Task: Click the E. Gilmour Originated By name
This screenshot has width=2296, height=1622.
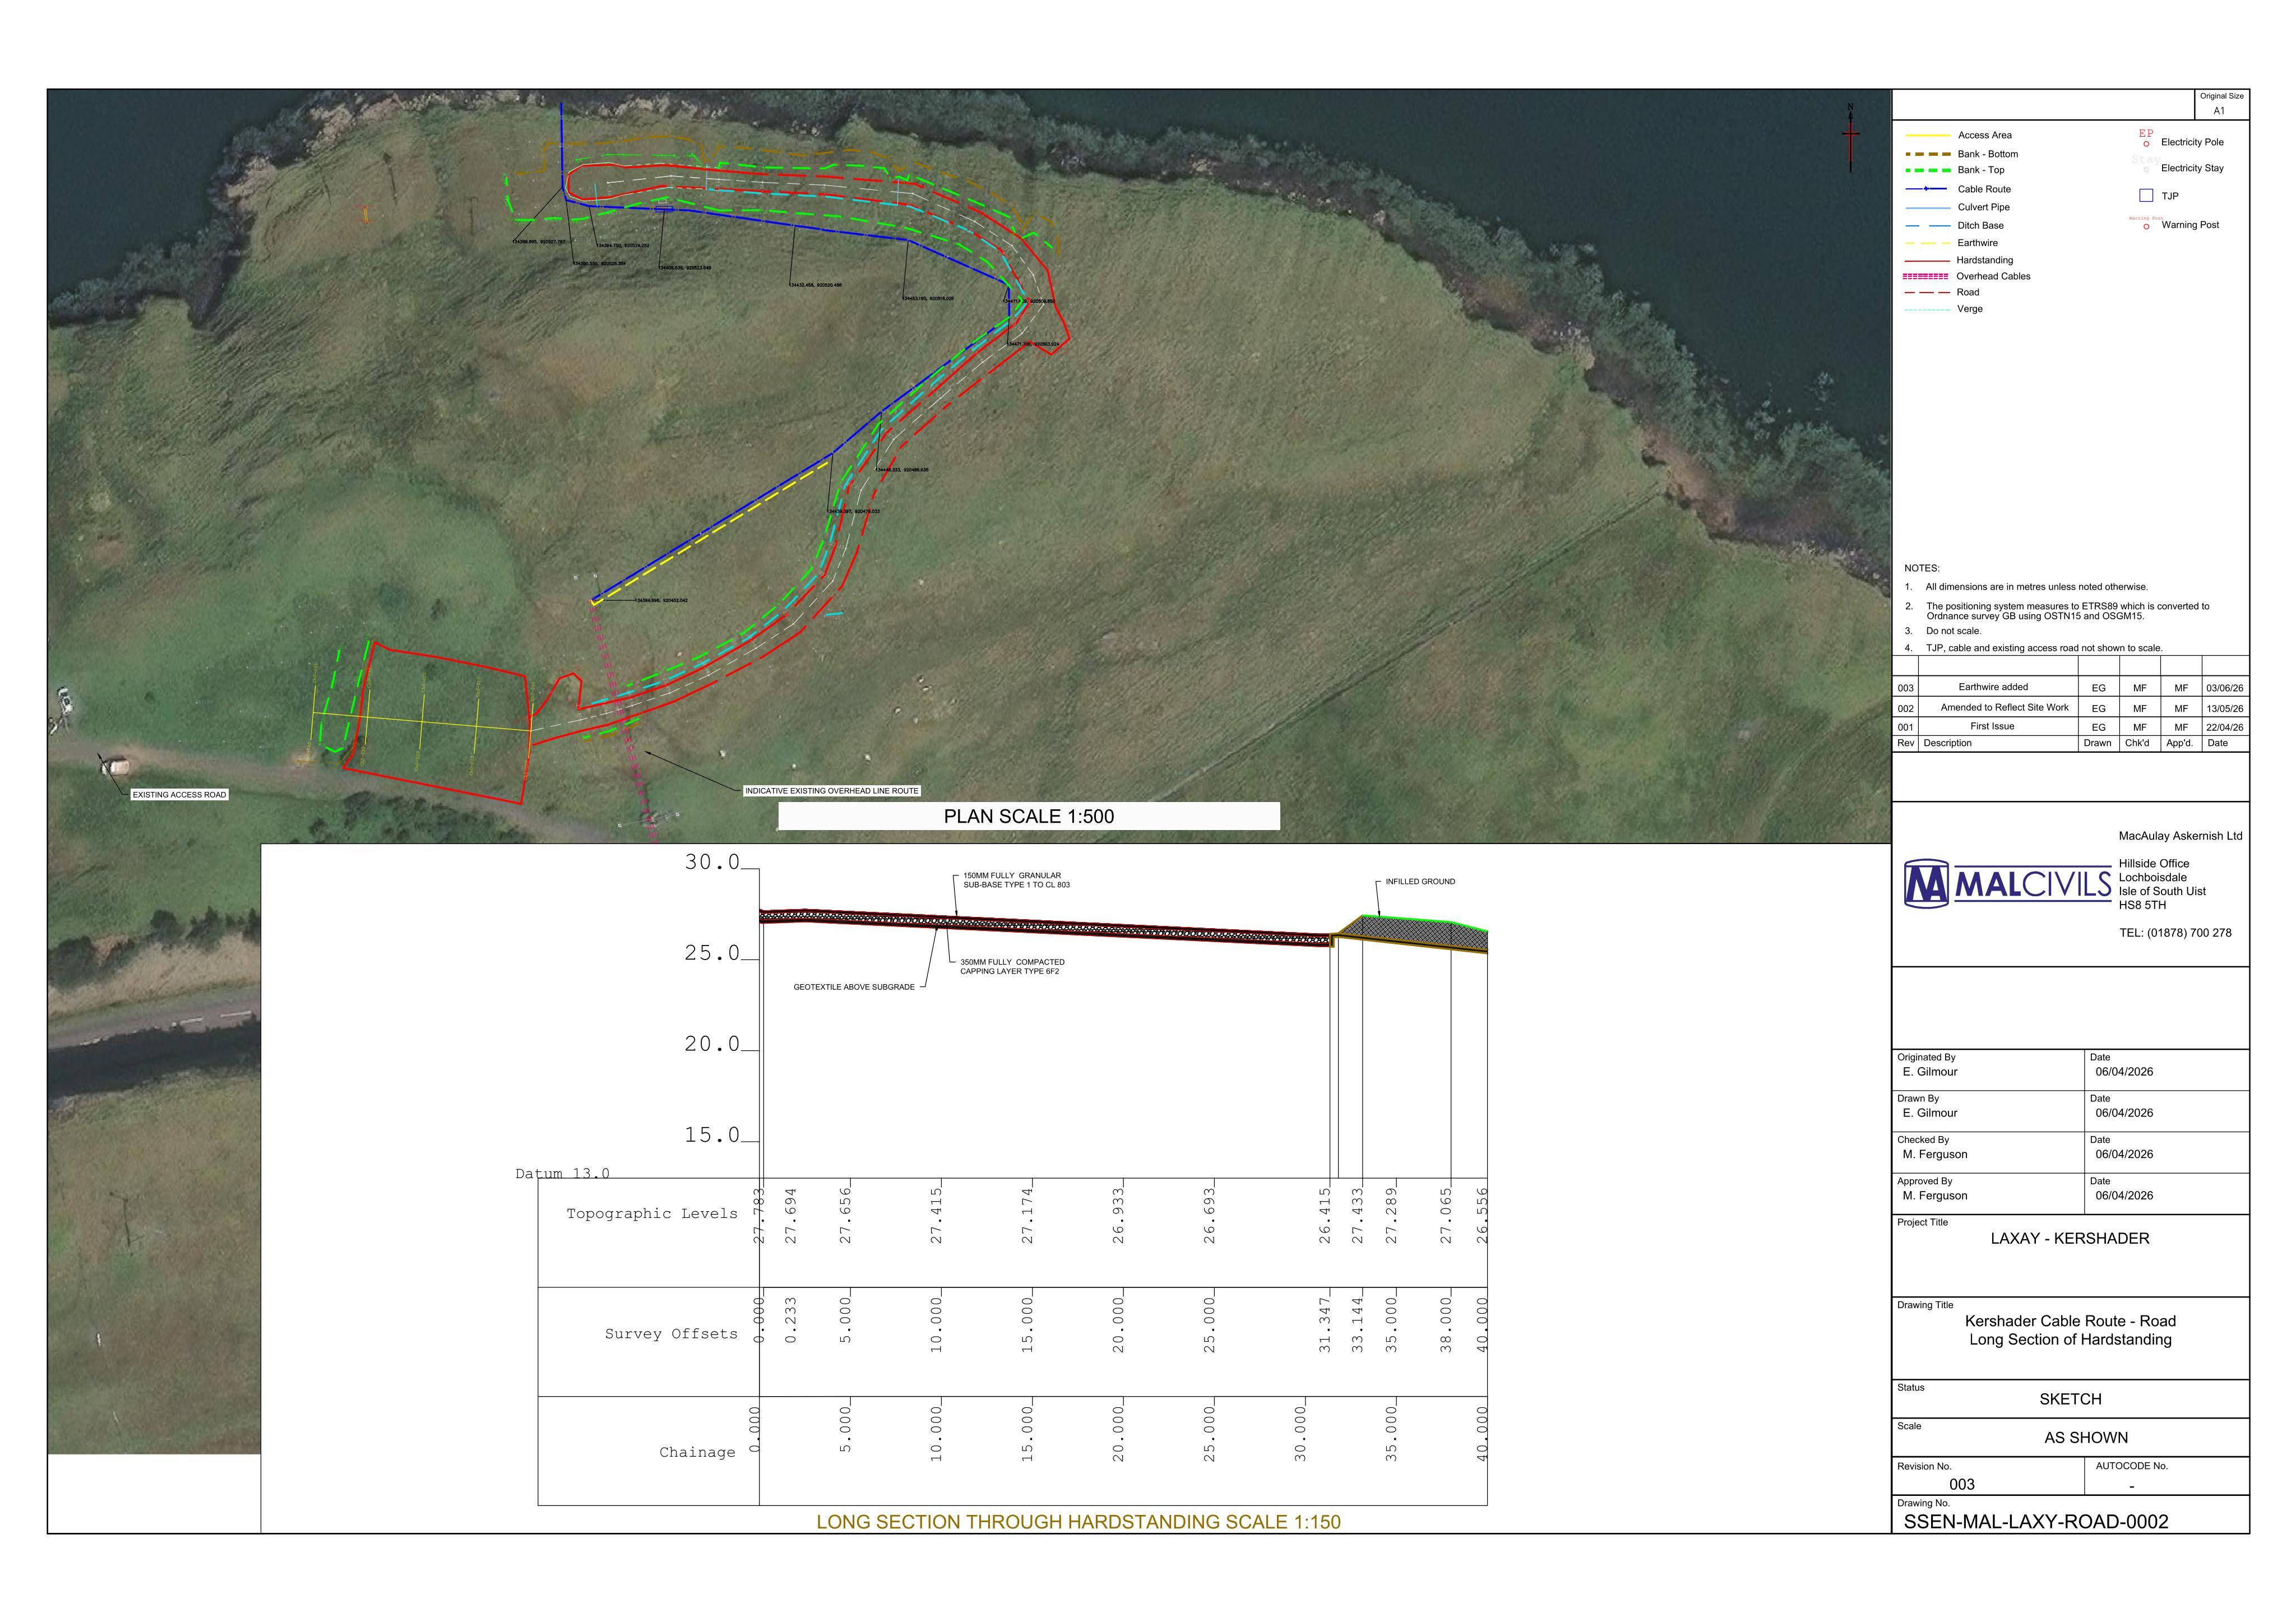Action: point(1930,1072)
